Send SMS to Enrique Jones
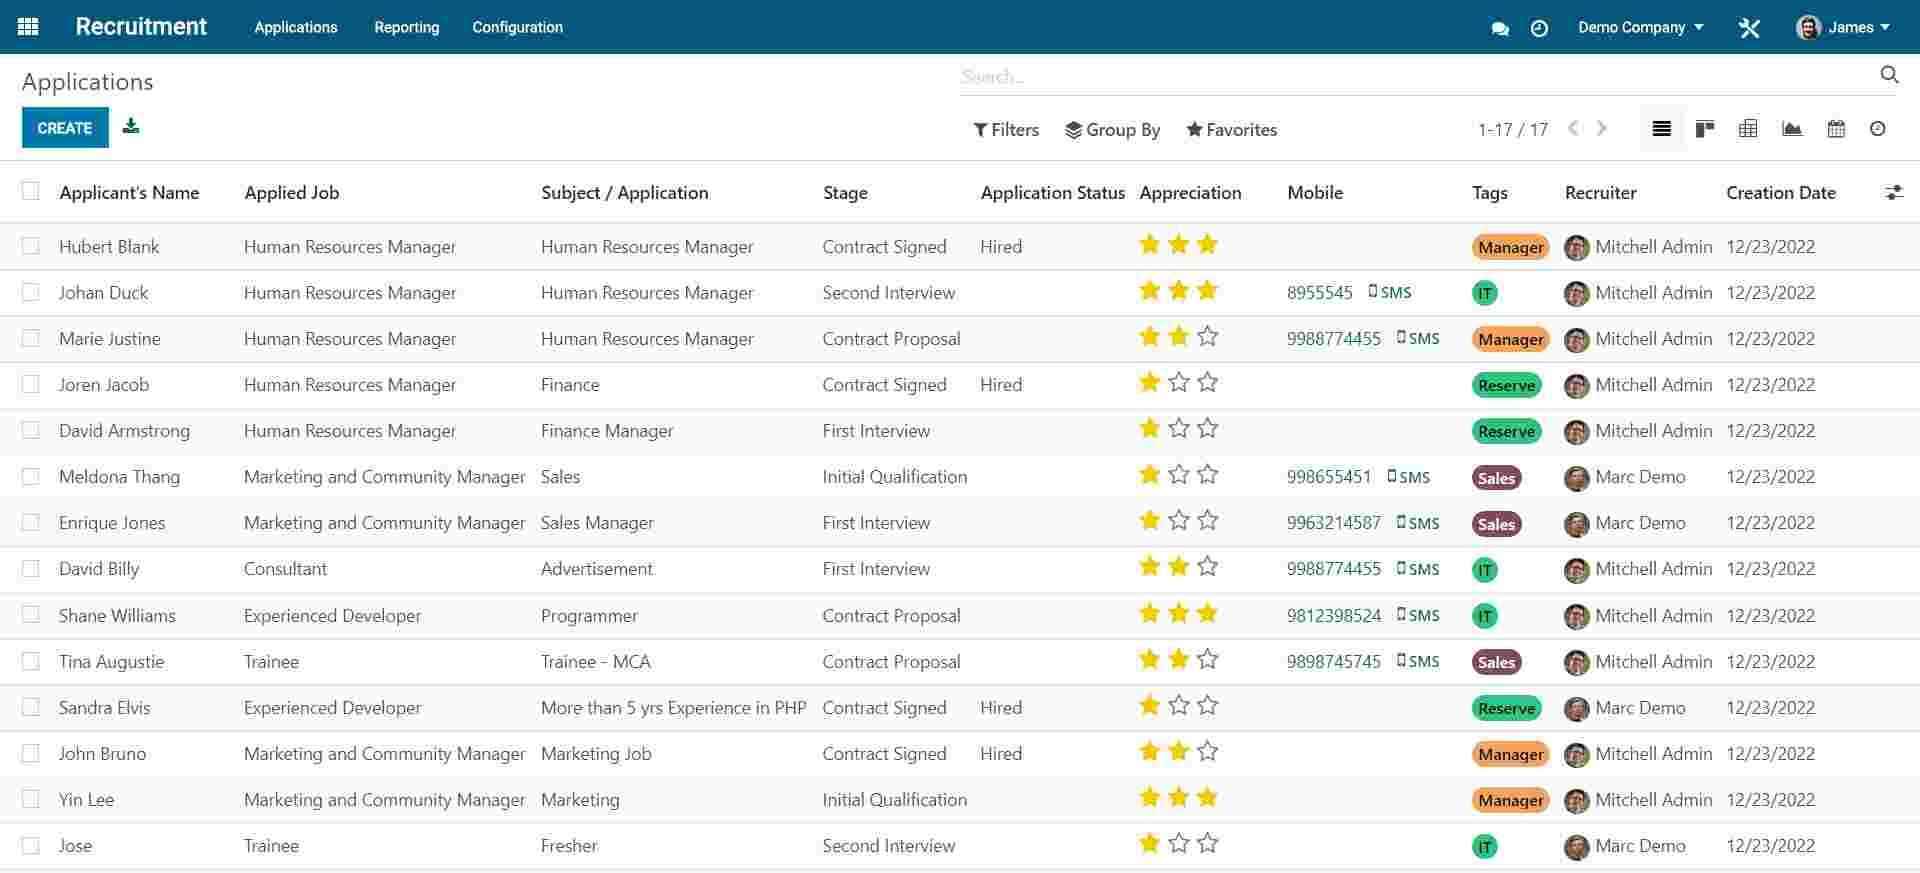 tap(1418, 523)
